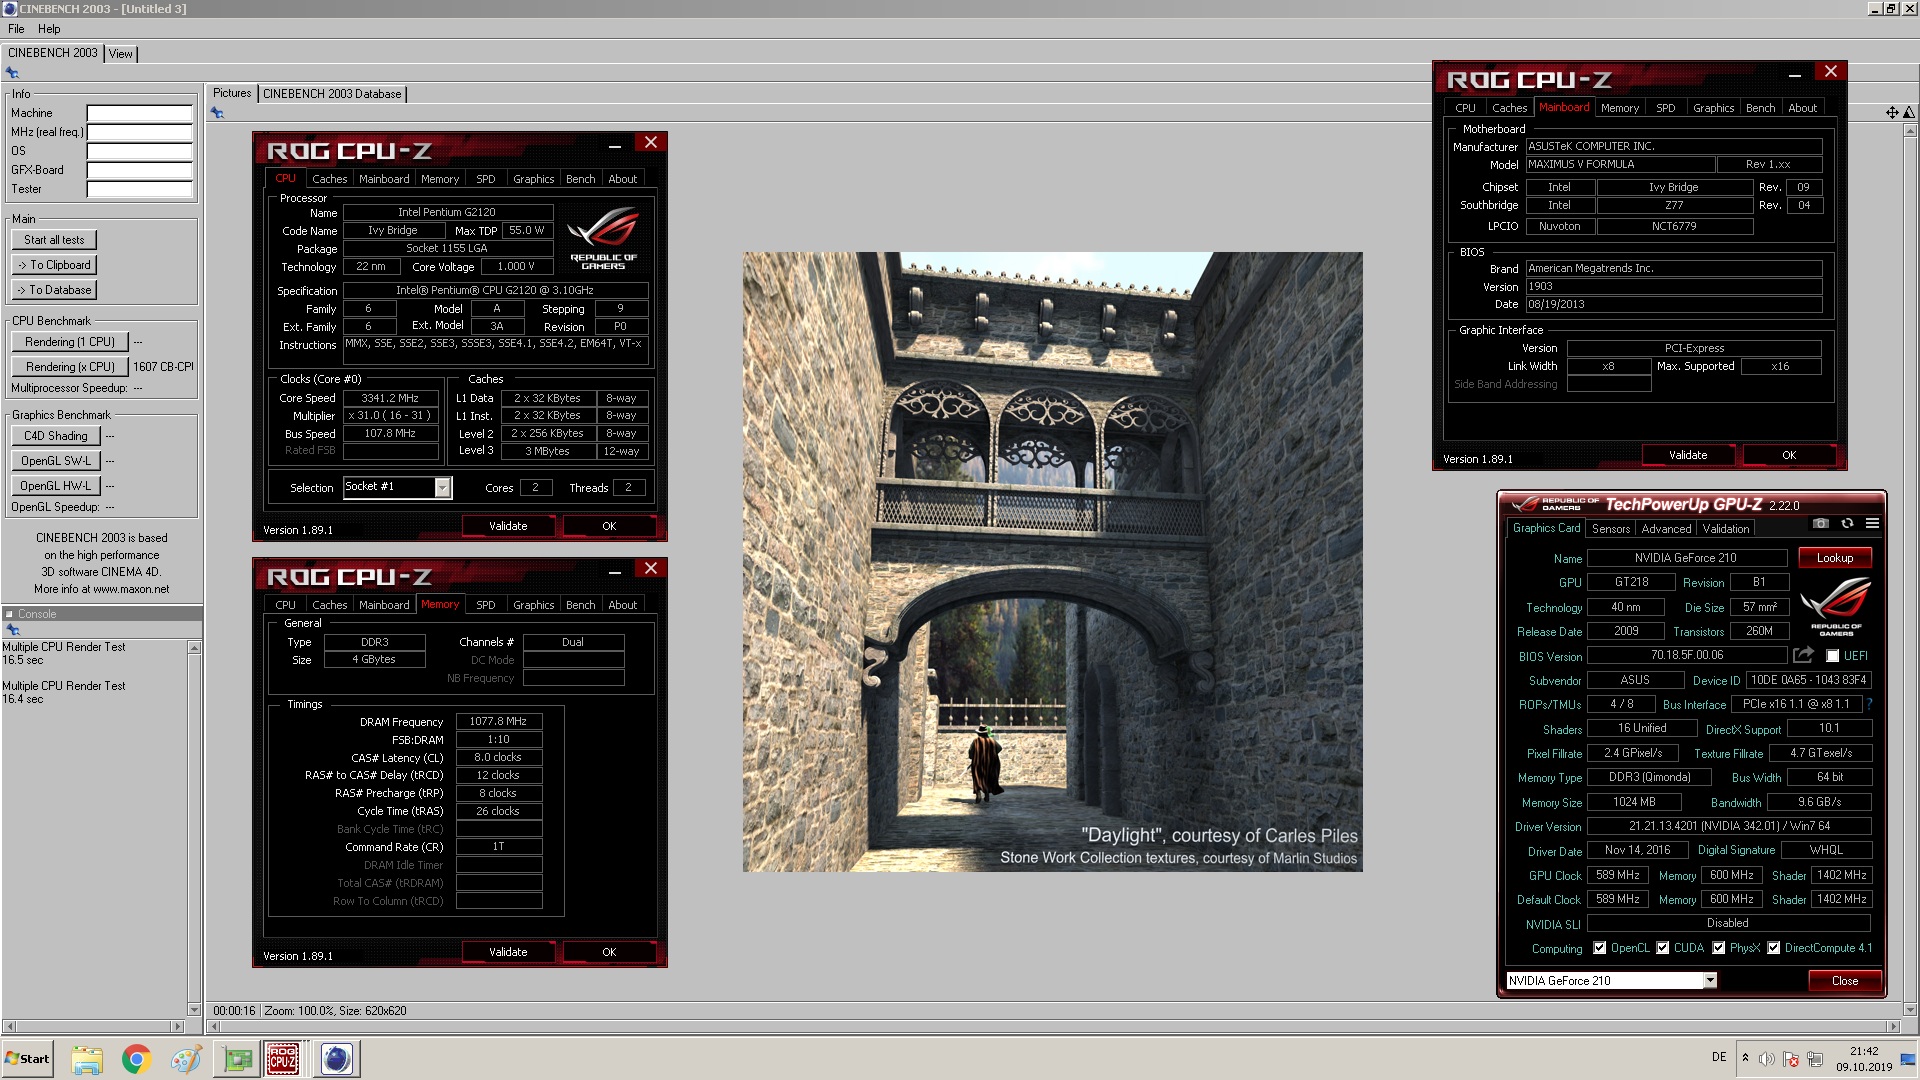Open the NVIDIA GeForce 210 GPU selector dropdown
Image resolution: width=1920 pixels, height=1080 pixels.
click(1710, 981)
